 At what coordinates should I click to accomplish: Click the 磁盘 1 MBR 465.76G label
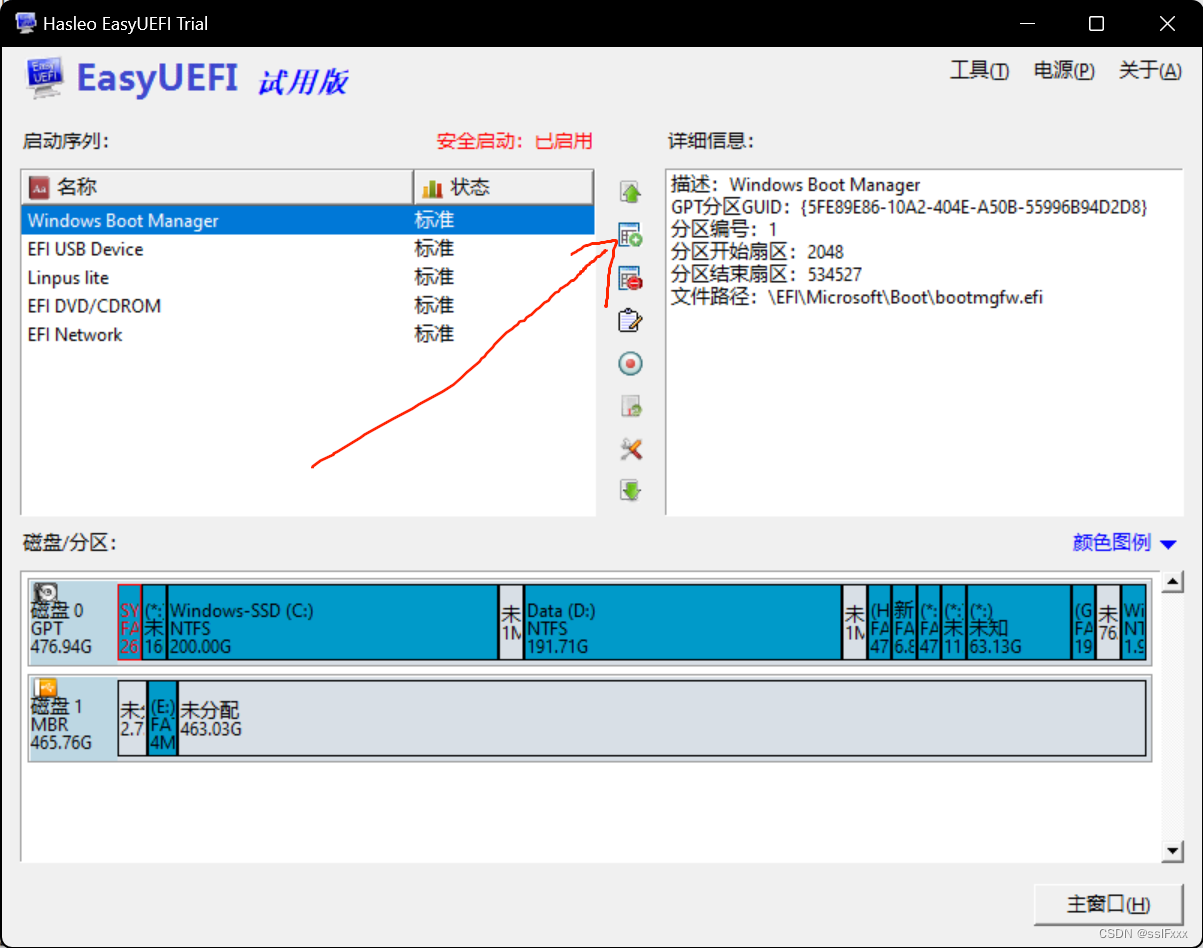pyautogui.click(x=61, y=724)
